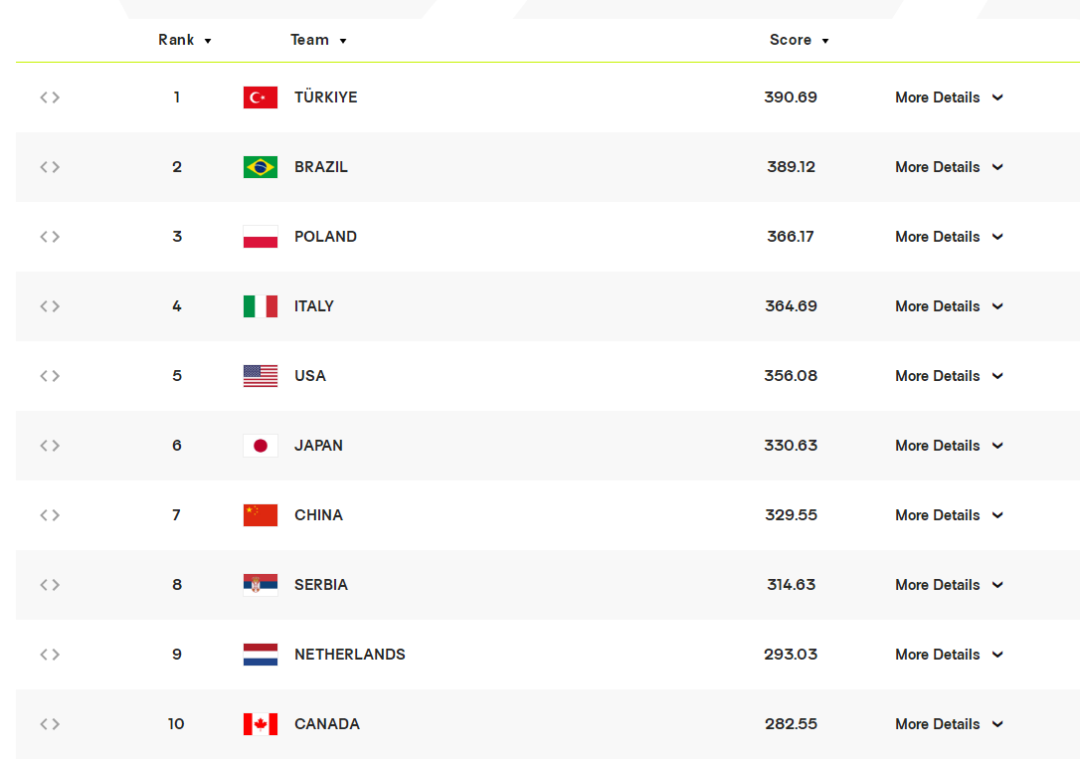Viewport: 1080px width, 766px height.
Task: Click the Japan flag icon
Action: 260,446
